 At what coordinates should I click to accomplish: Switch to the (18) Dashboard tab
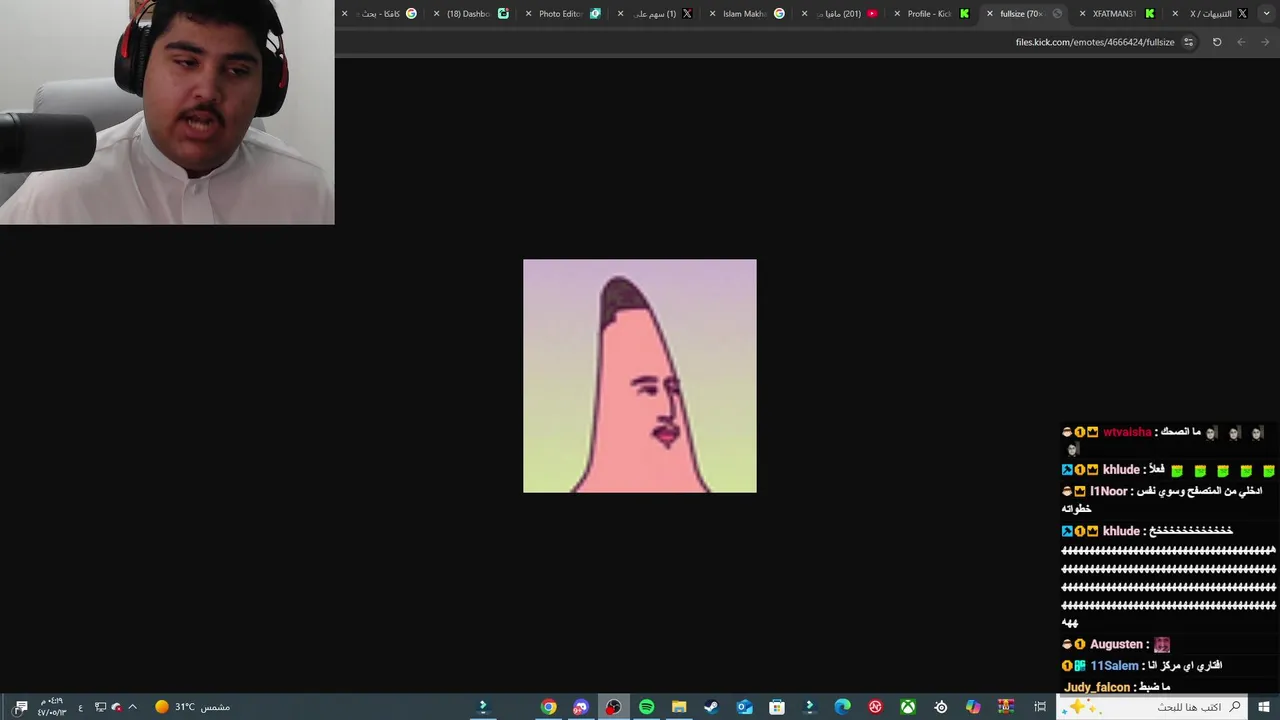pos(471,13)
